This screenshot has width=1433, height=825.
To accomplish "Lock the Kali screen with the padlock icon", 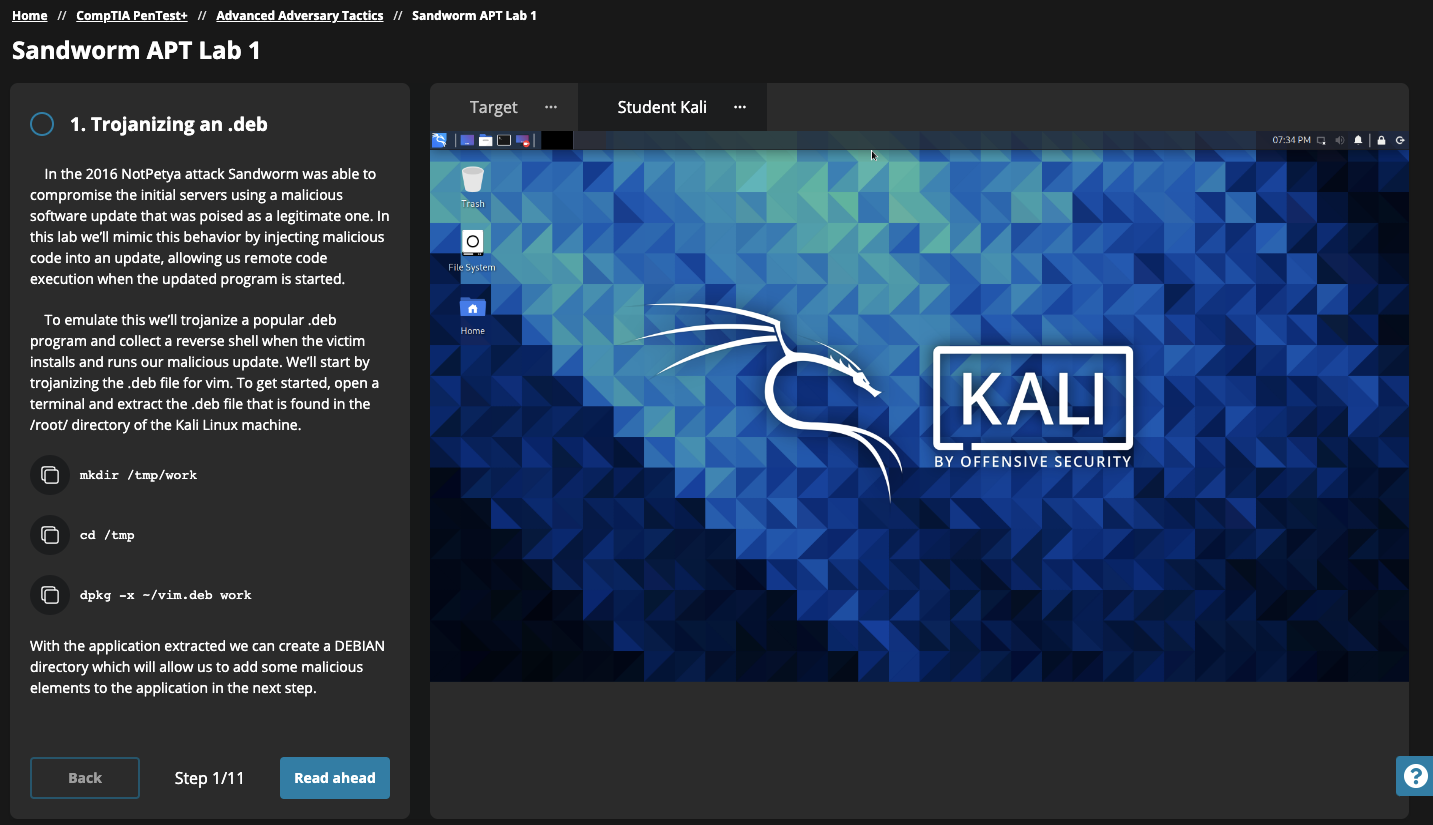I will pos(1381,140).
